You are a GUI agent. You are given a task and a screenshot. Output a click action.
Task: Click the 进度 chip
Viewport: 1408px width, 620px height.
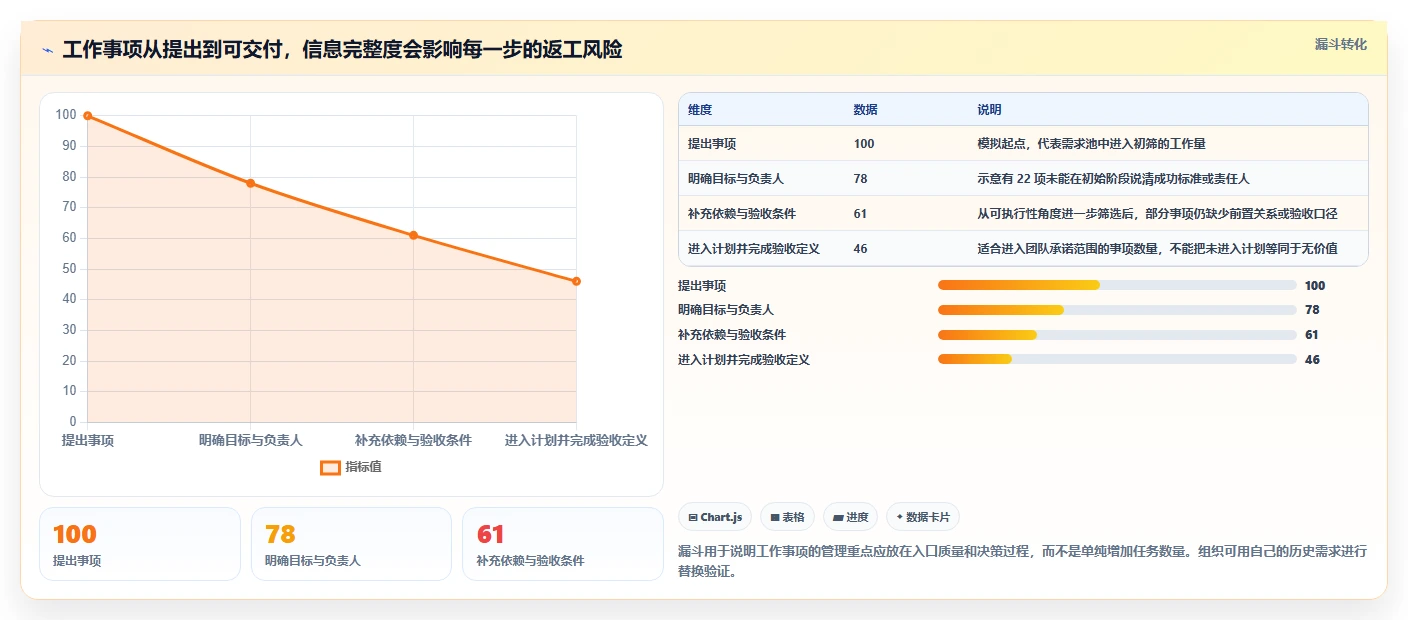coord(850,517)
